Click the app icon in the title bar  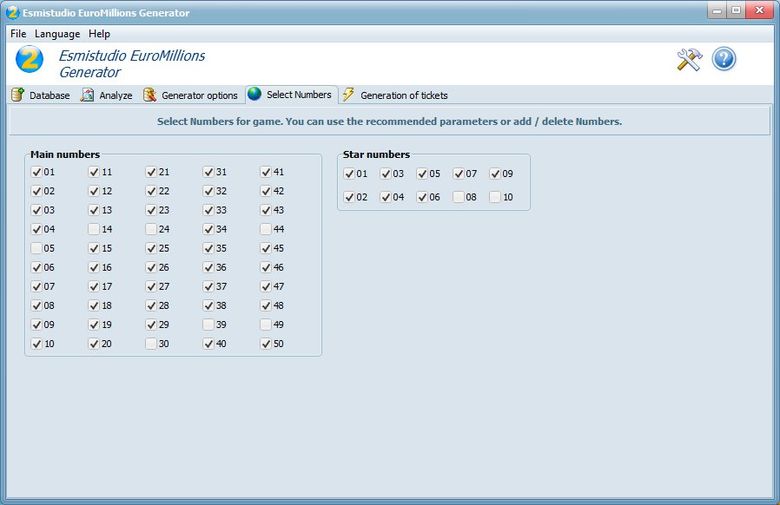tap(13, 12)
